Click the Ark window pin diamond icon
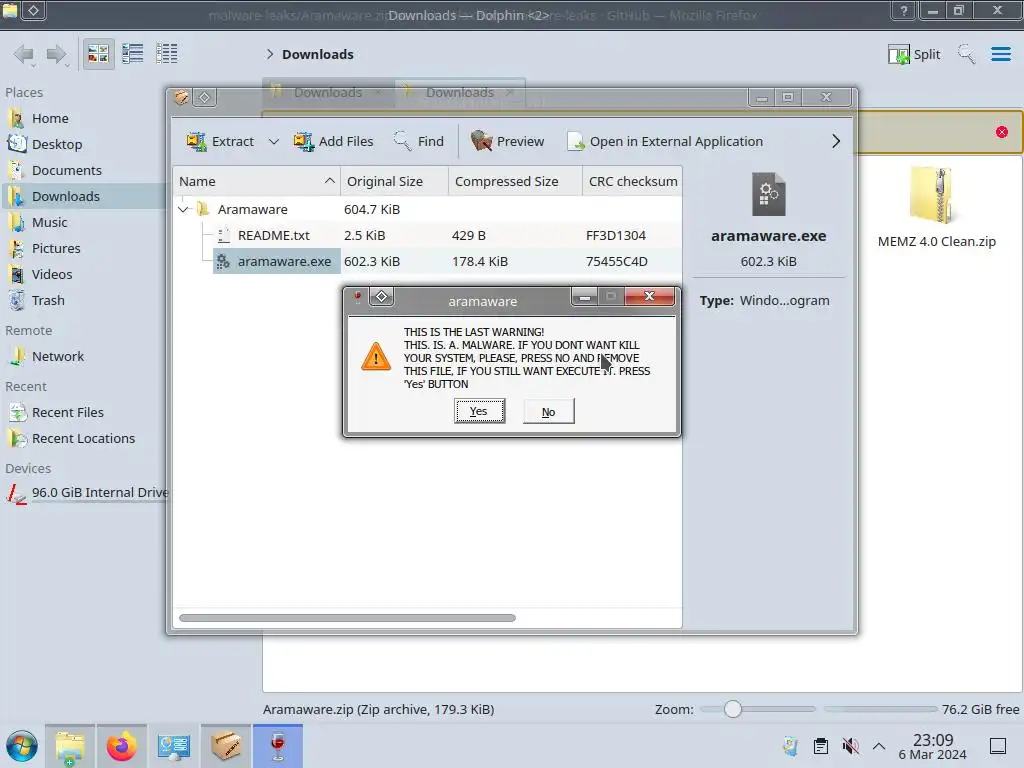 pyautogui.click(x=204, y=97)
